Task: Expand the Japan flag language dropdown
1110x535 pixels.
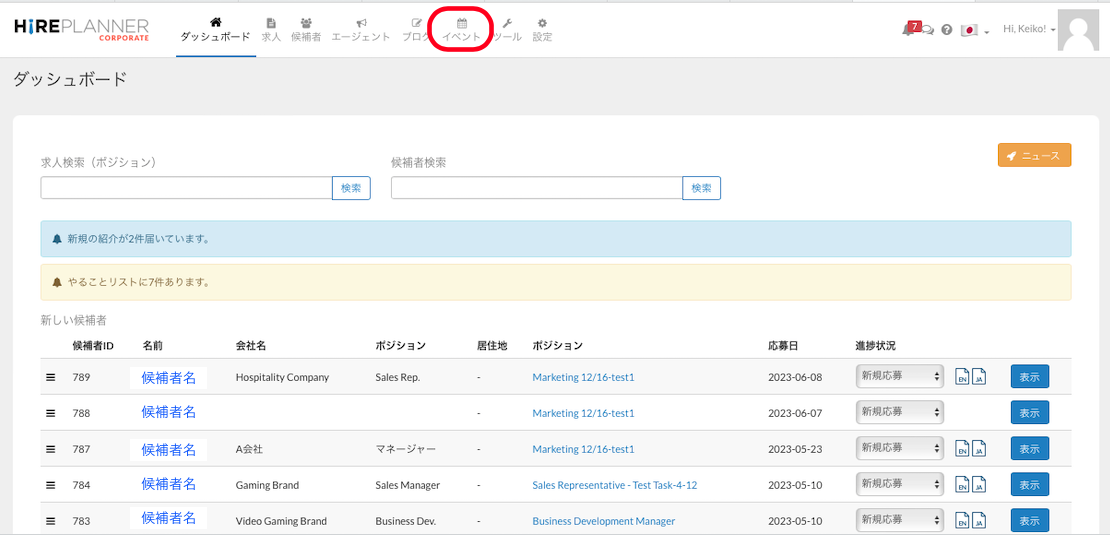Action: pos(974,30)
